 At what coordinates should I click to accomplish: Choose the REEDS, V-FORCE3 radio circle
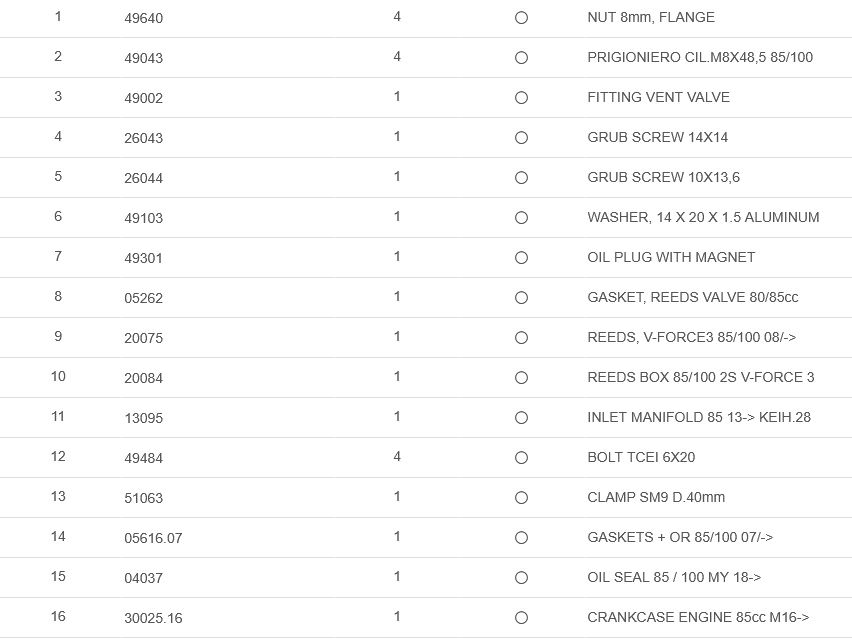coord(521,338)
